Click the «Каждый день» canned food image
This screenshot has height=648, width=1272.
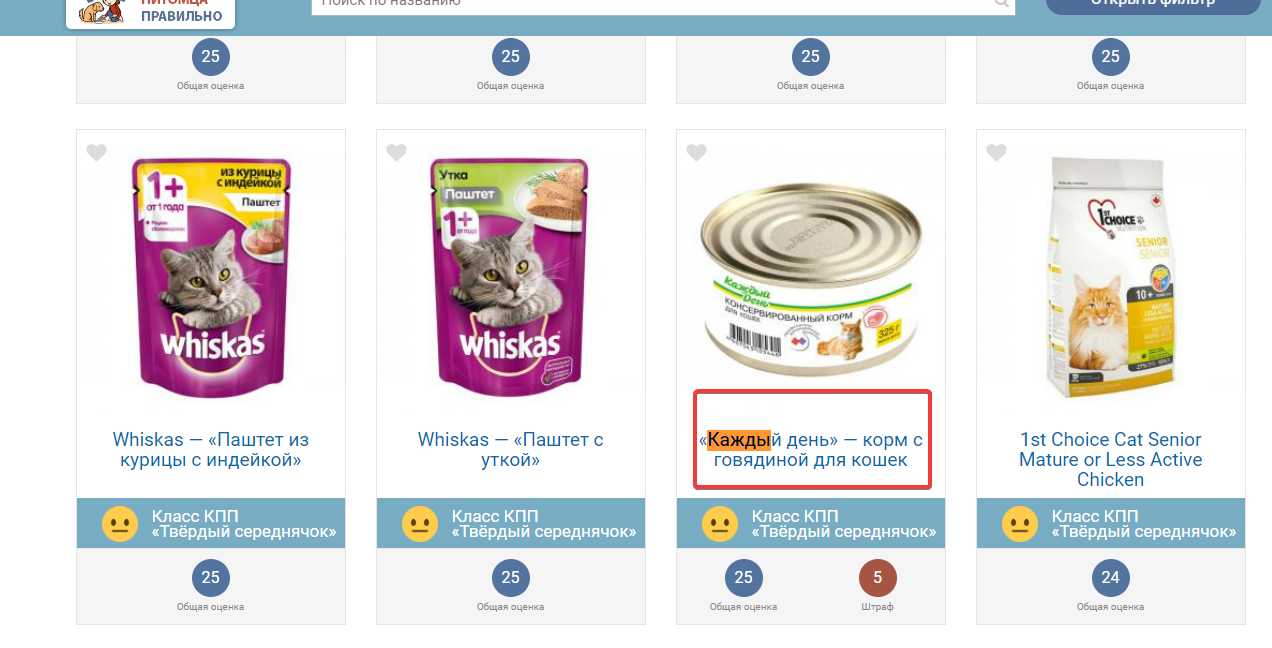pyautogui.click(x=811, y=272)
